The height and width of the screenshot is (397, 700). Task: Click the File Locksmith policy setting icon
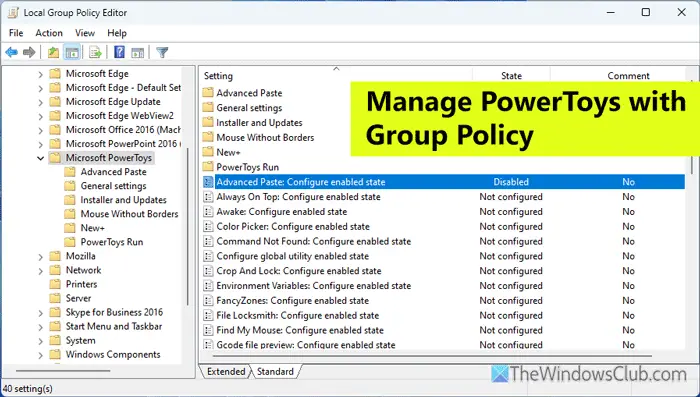click(208, 316)
